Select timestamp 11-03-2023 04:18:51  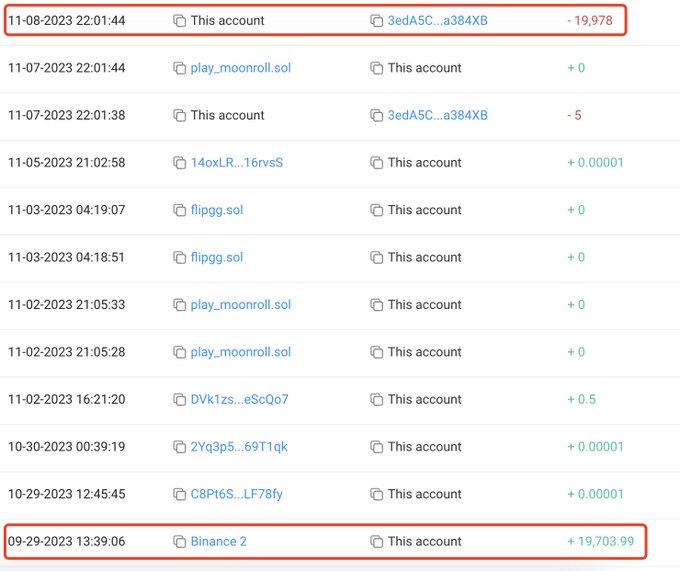coord(66,258)
